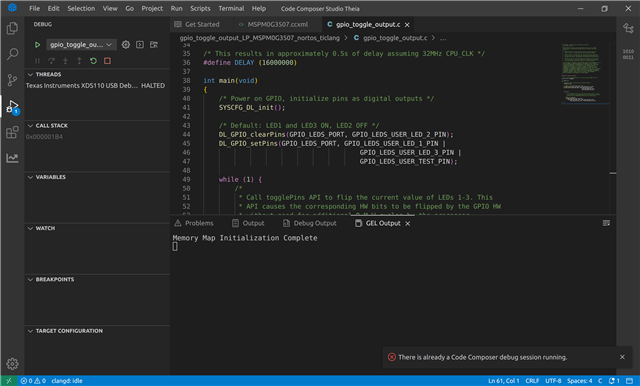
Task: Open the graph/chart view in activity bar
Action: [12, 158]
